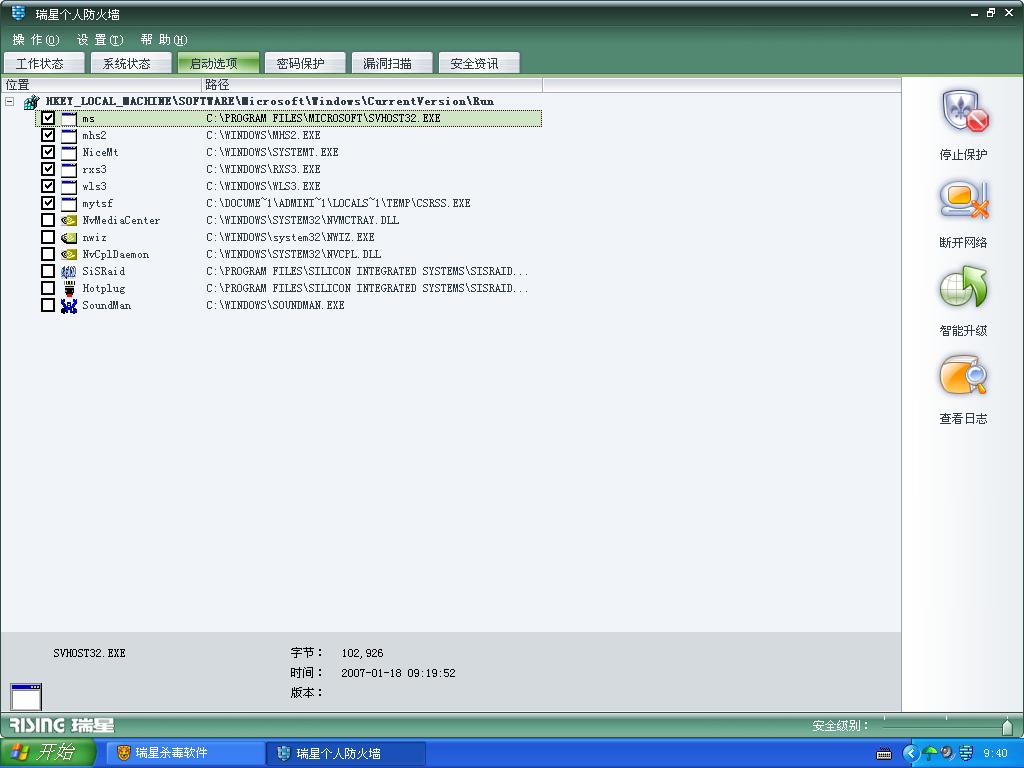Click the NVIDIA icon next to NvCplDaemon
The height and width of the screenshot is (768, 1024).
[69, 255]
